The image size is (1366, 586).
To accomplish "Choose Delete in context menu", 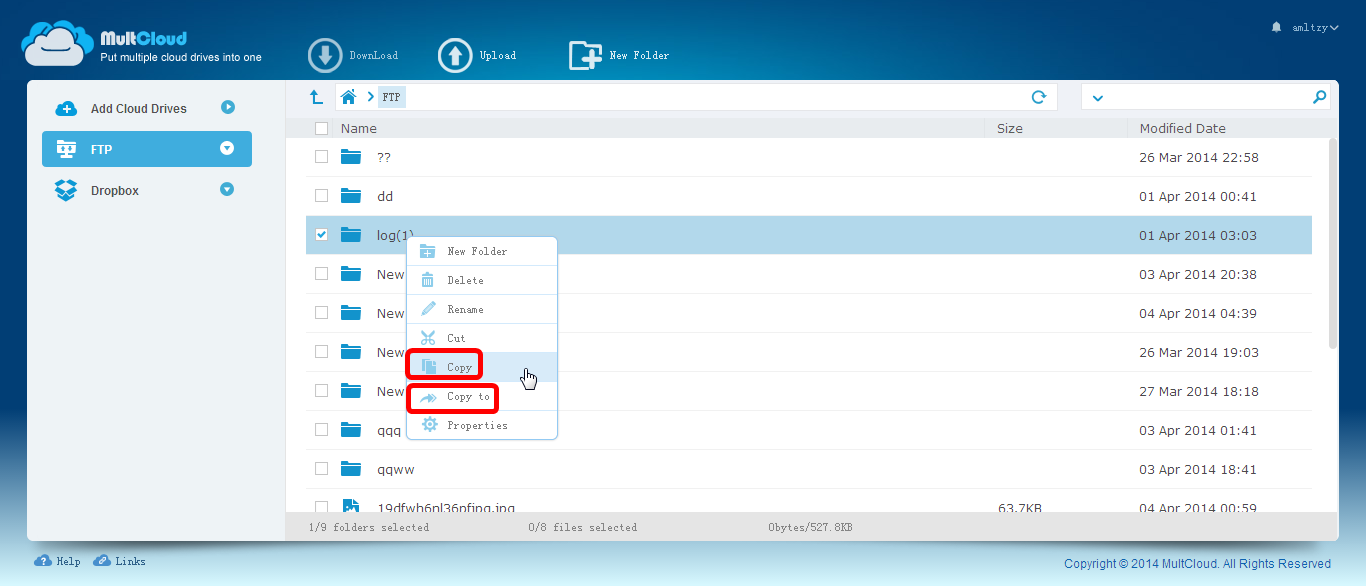I will pos(481,280).
